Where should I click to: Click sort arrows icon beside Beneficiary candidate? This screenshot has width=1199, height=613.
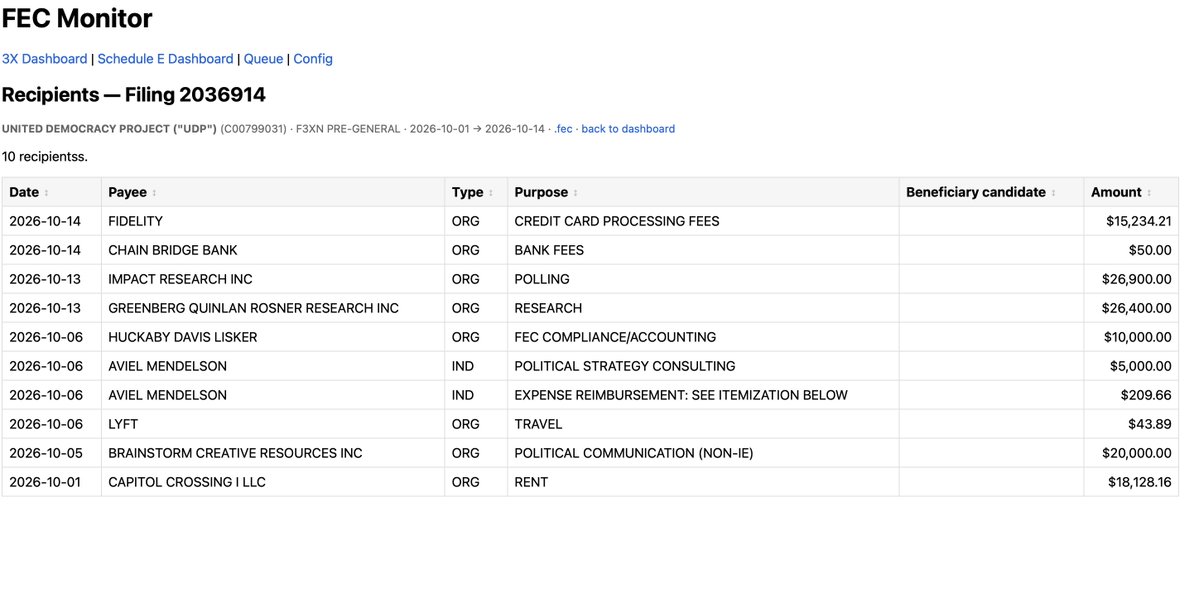[1054, 193]
